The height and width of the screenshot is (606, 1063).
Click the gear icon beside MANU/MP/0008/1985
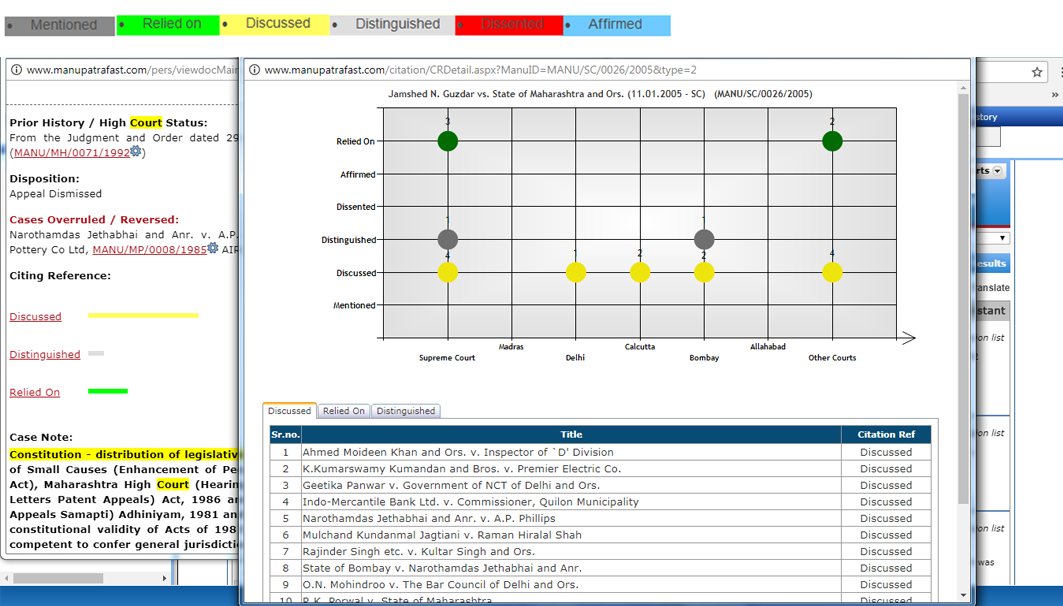coord(213,249)
